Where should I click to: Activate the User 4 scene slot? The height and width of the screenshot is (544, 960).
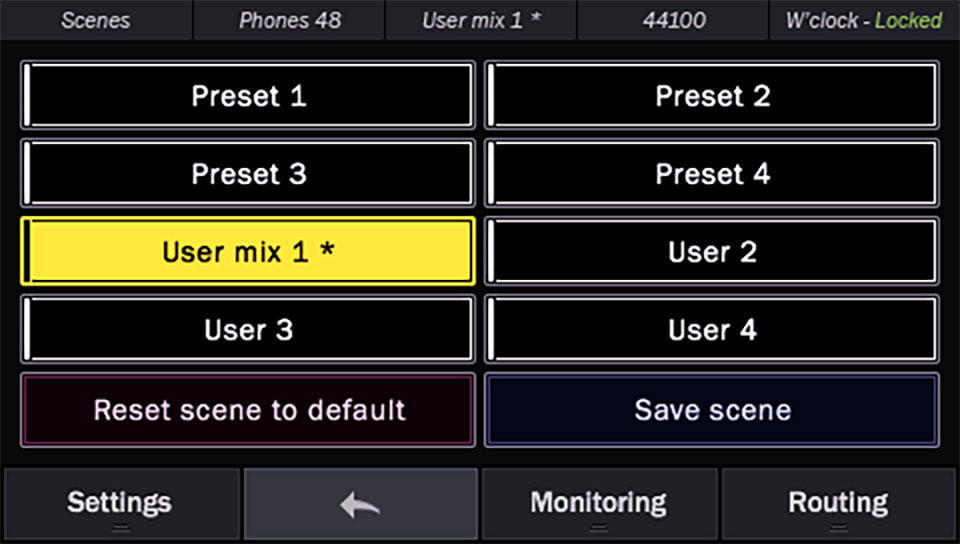coord(712,330)
